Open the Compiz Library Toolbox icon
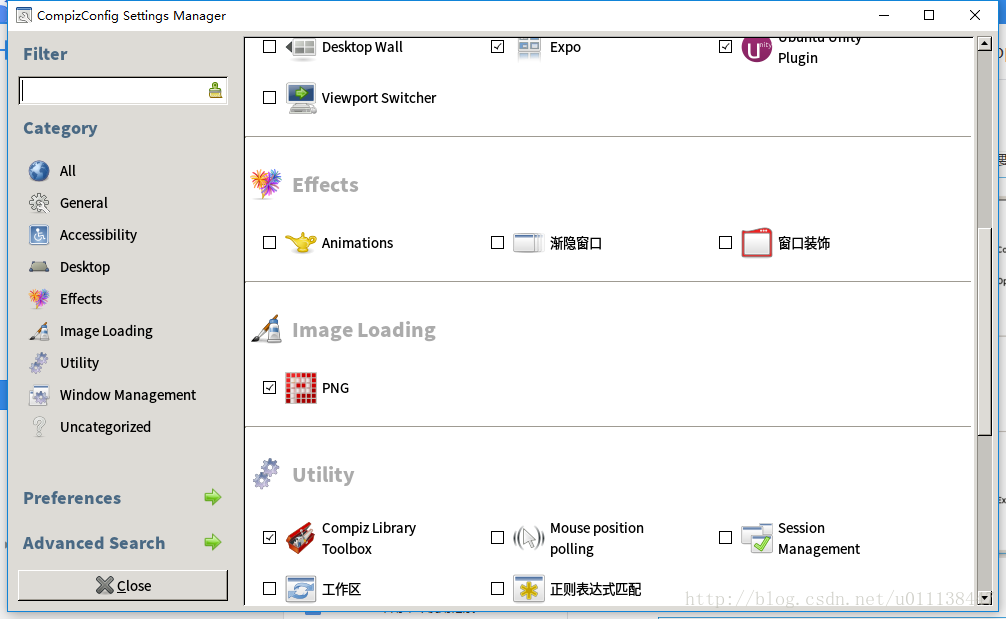The image size is (1006, 619). pyautogui.click(x=301, y=538)
